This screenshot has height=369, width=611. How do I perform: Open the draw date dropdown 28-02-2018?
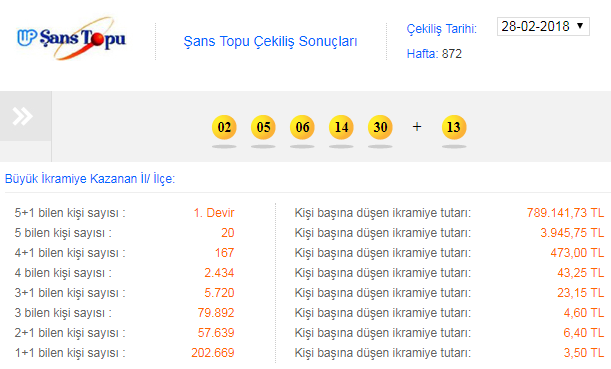[x=543, y=26]
